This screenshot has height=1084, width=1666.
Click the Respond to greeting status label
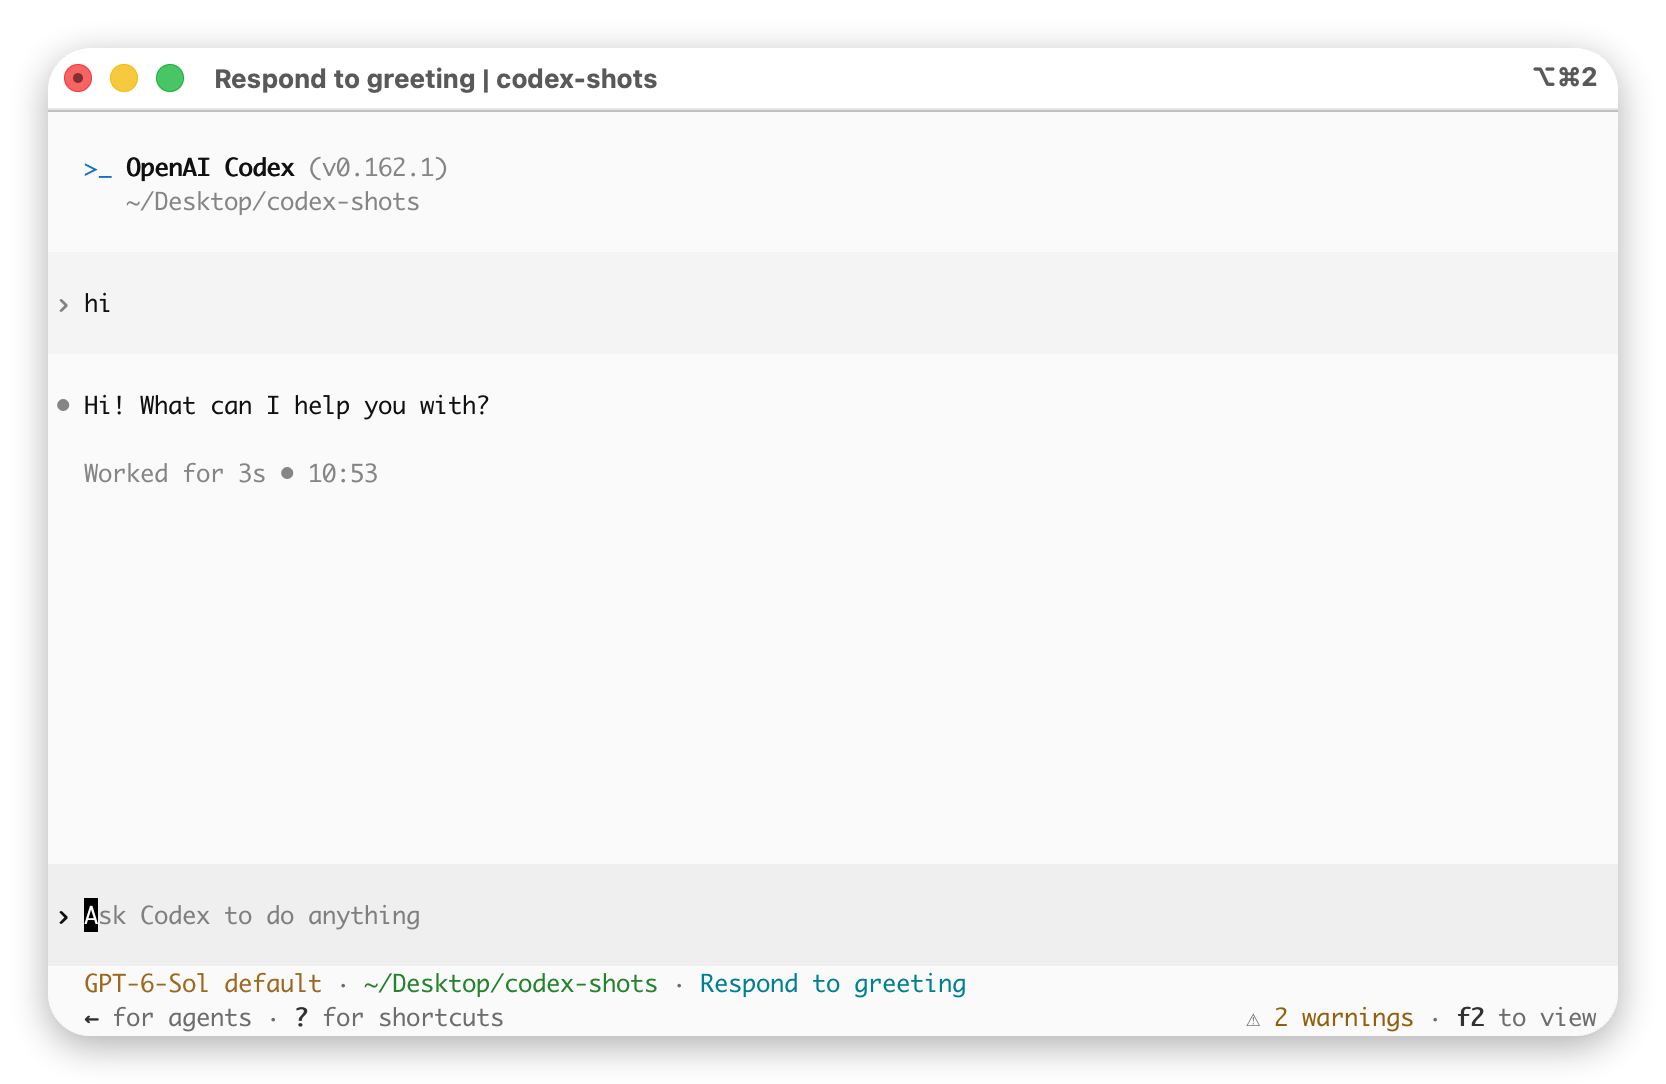[x=833, y=983]
